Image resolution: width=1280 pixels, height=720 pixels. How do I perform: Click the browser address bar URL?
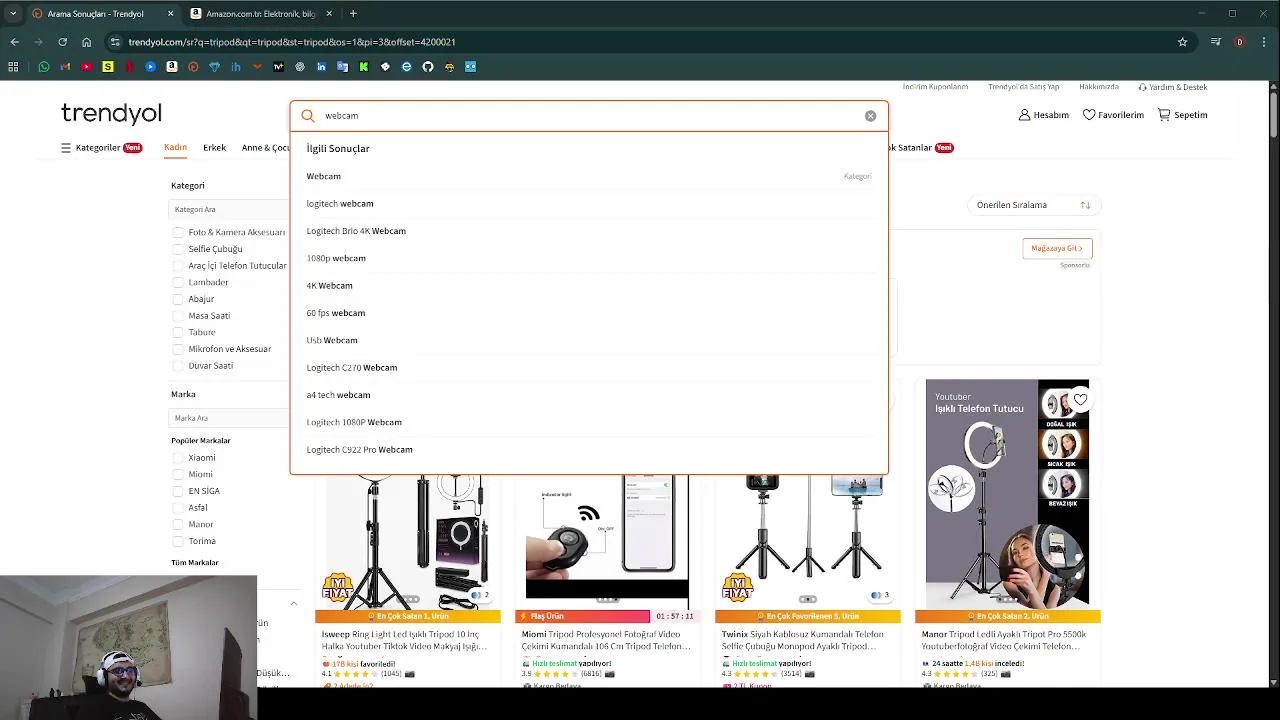coord(292,42)
